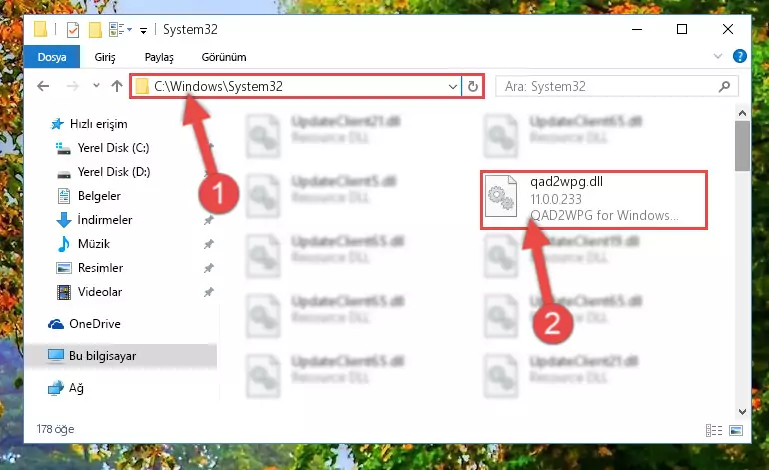This screenshot has height=470, width=769.
Task: Open the Dosya menu tab
Action: coord(51,57)
